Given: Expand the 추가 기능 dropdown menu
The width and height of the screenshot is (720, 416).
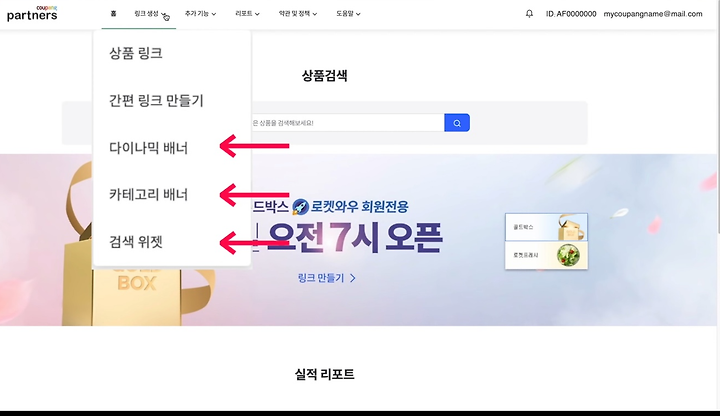Looking at the screenshot, I should [200, 14].
